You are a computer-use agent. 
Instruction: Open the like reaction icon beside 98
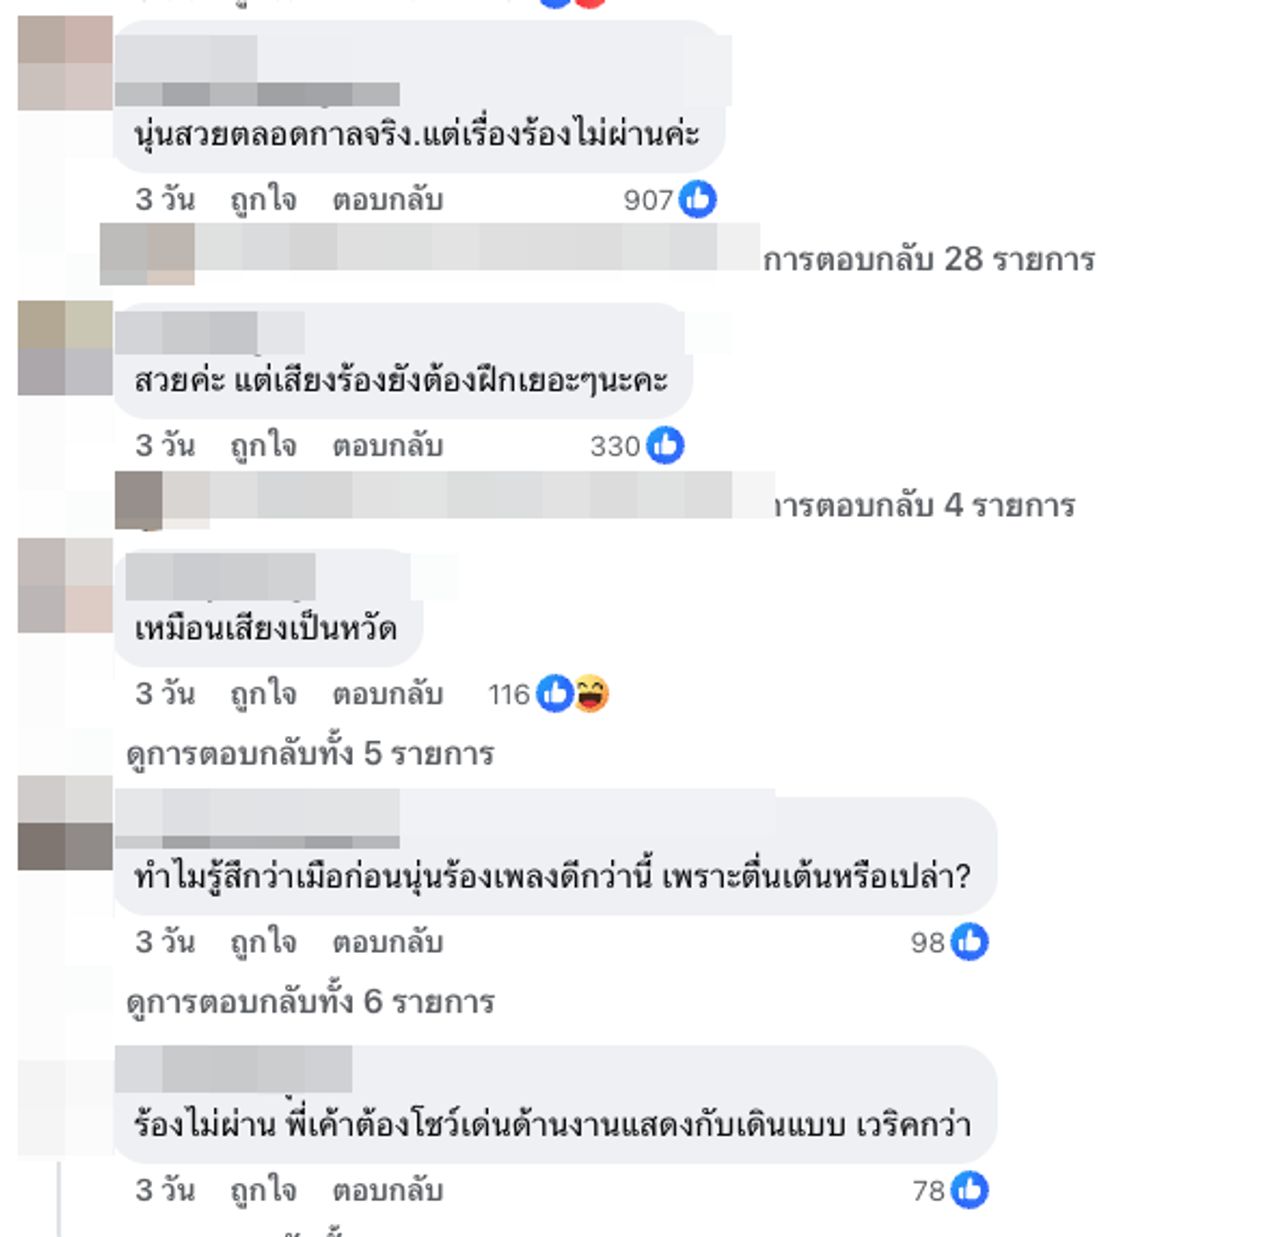pyautogui.click(x=969, y=941)
